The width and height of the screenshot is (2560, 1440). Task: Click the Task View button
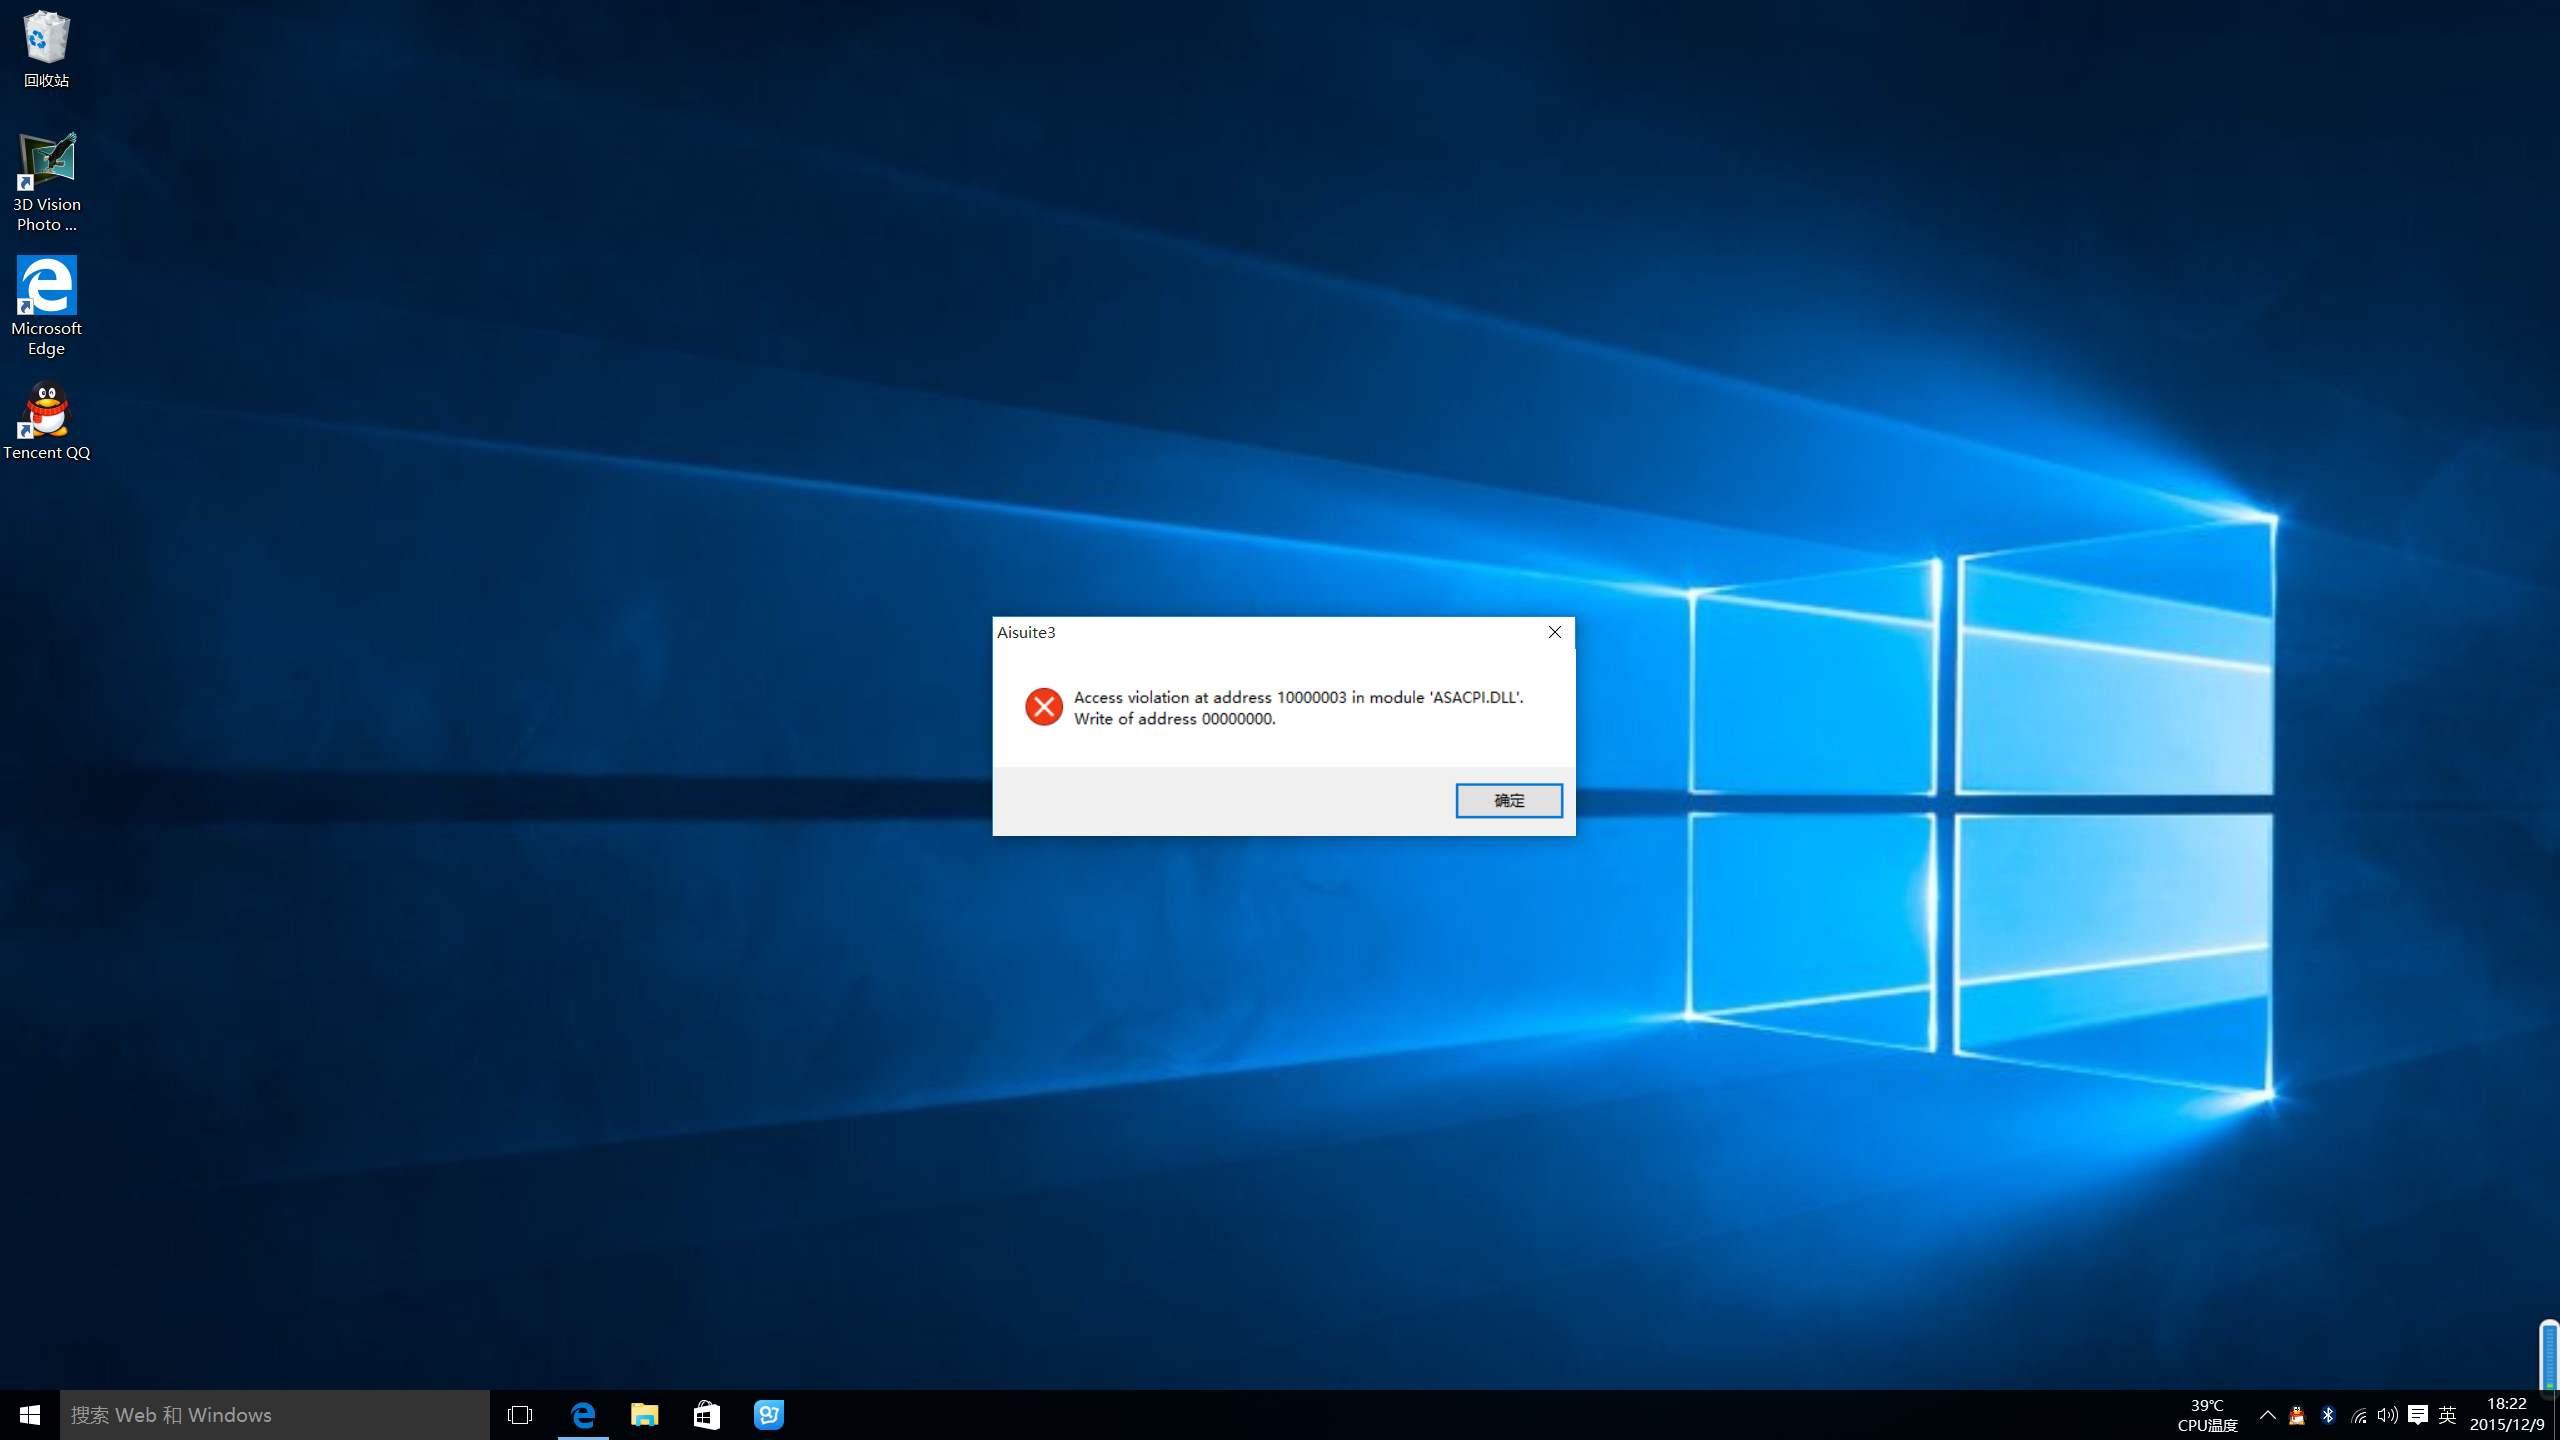(x=520, y=1414)
